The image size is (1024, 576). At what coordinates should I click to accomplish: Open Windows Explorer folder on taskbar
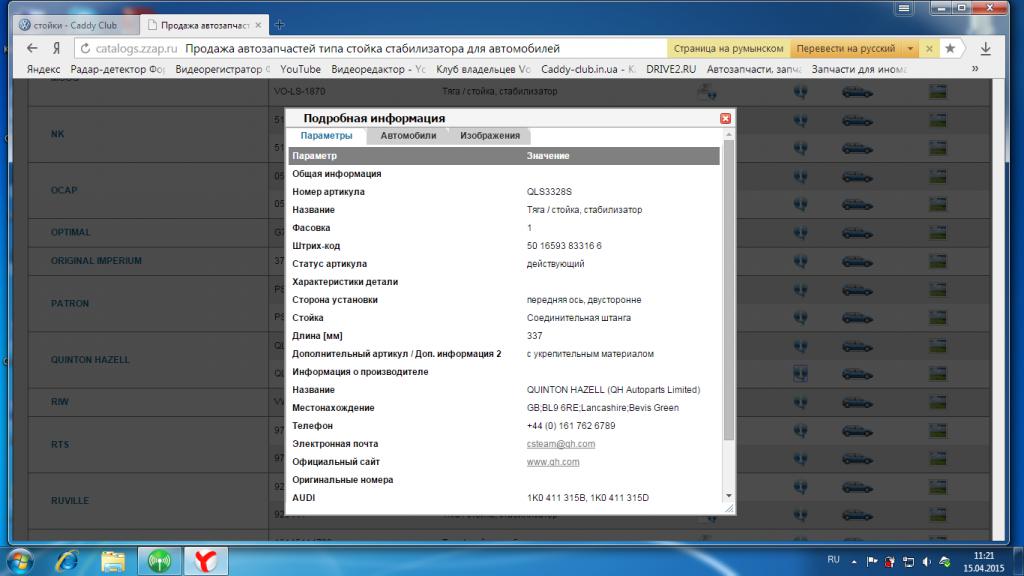click(x=113, y=561)
